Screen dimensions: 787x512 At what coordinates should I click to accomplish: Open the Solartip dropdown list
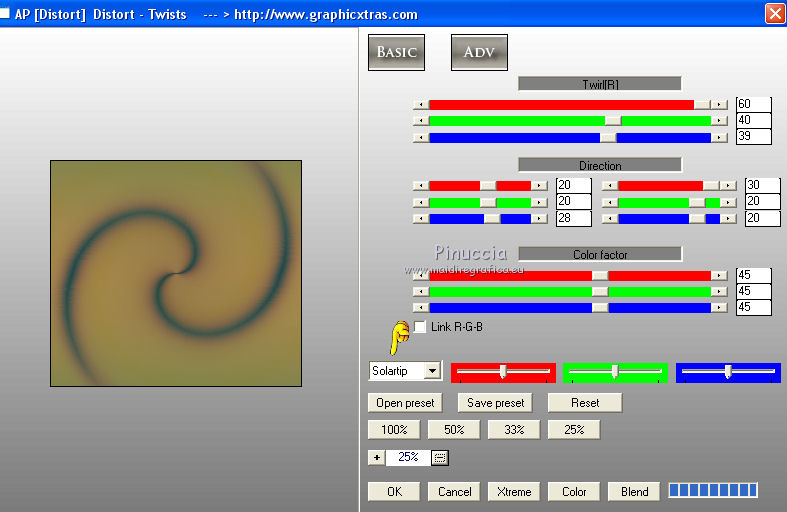coord(432,371)
